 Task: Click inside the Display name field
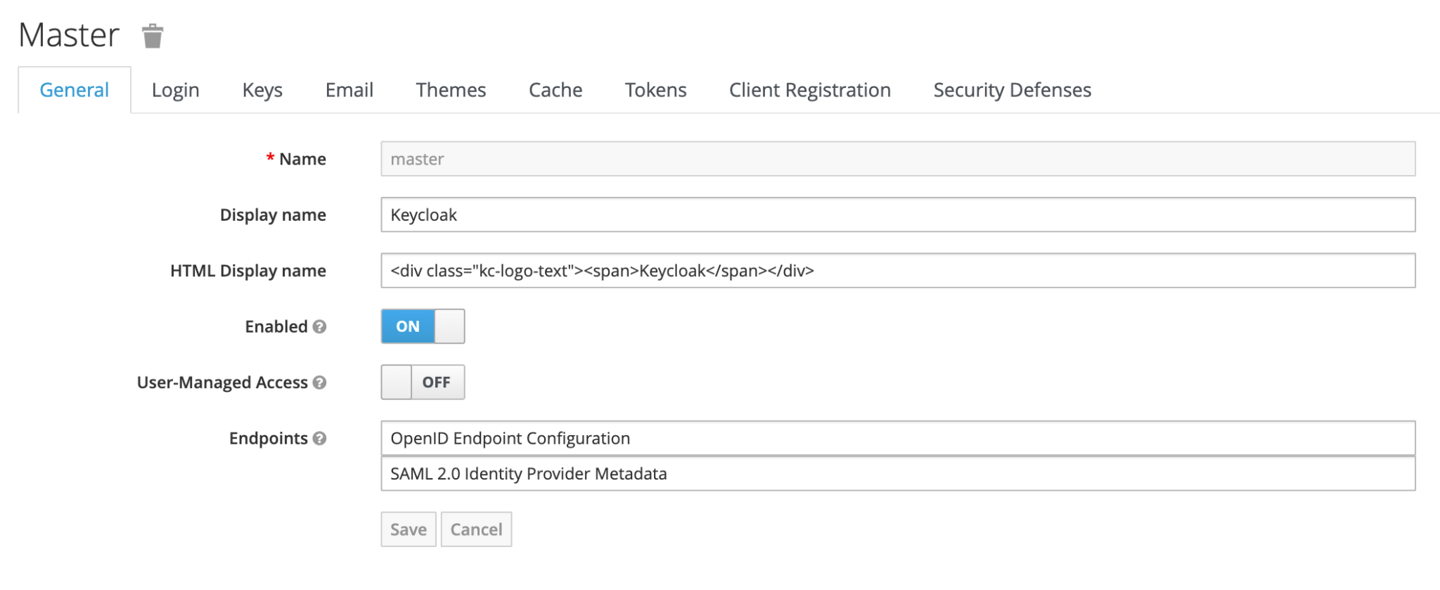(700, 214)
